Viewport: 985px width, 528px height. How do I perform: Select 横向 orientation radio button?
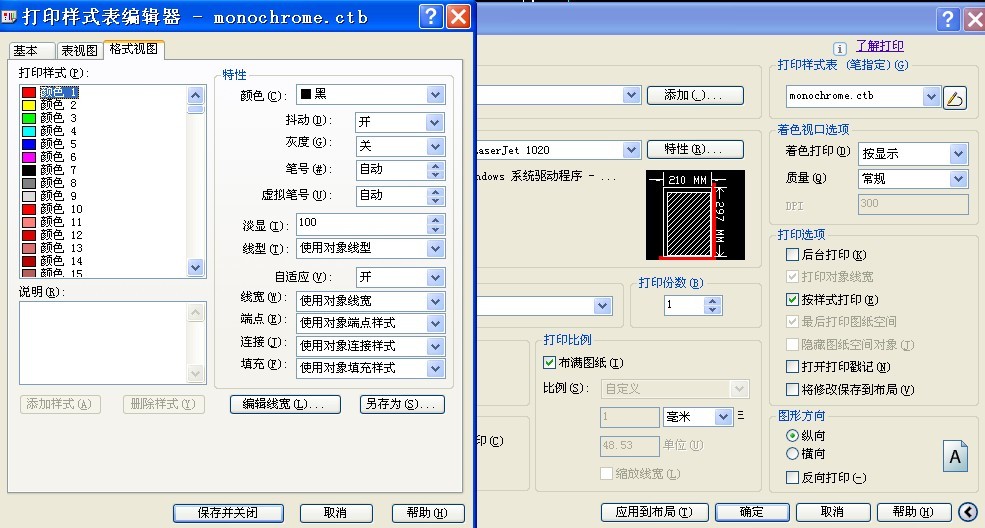792,453
